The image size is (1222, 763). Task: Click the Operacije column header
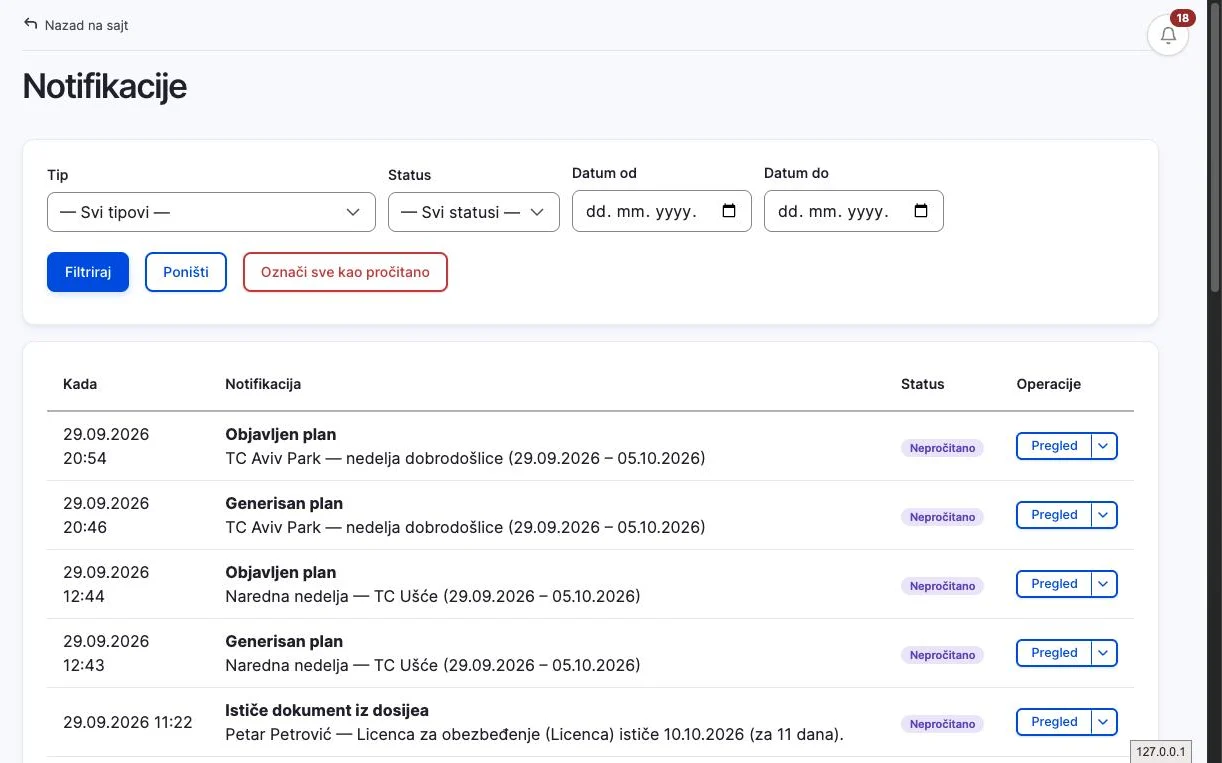(1049, 384)
